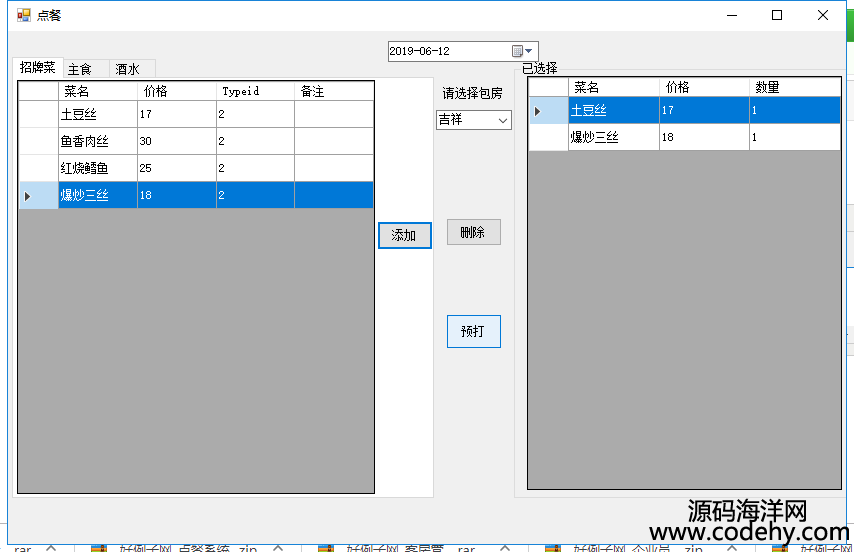Select 爆炒三丝 in the left menu grid
854x552 pixels.
click(98, 195)
